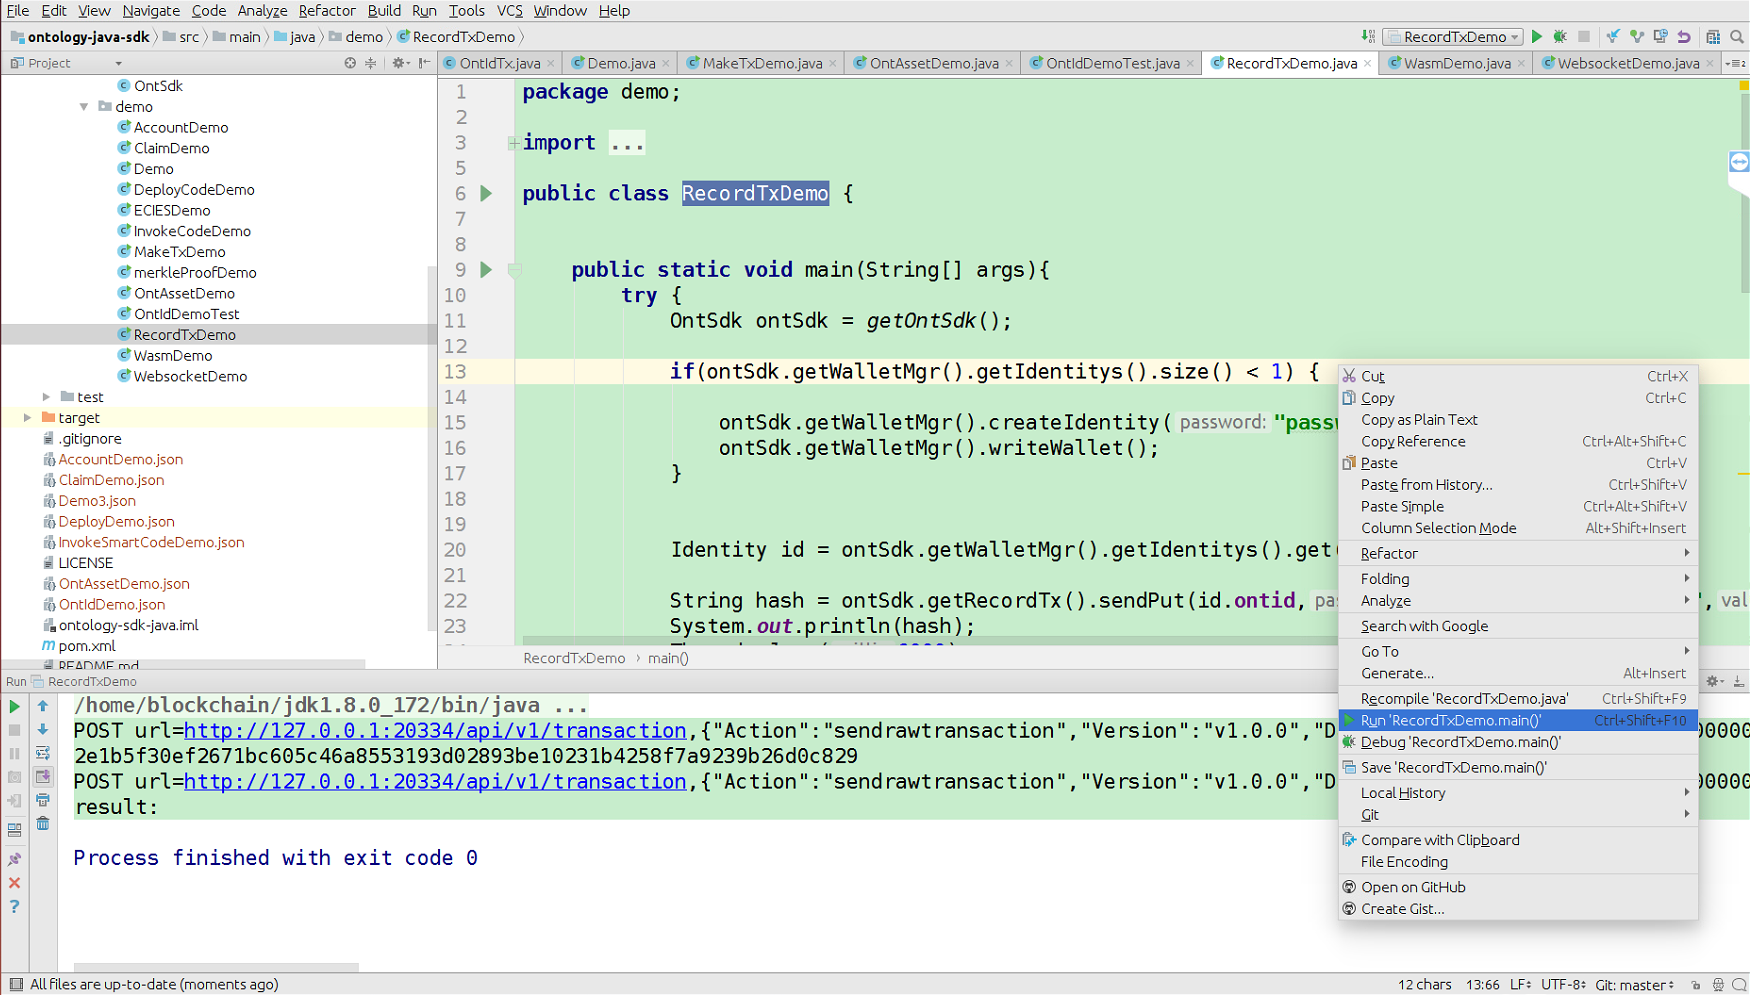
Task: Change UTF-8 file encoding in status bar
Action: click(x=1564, y=985)
